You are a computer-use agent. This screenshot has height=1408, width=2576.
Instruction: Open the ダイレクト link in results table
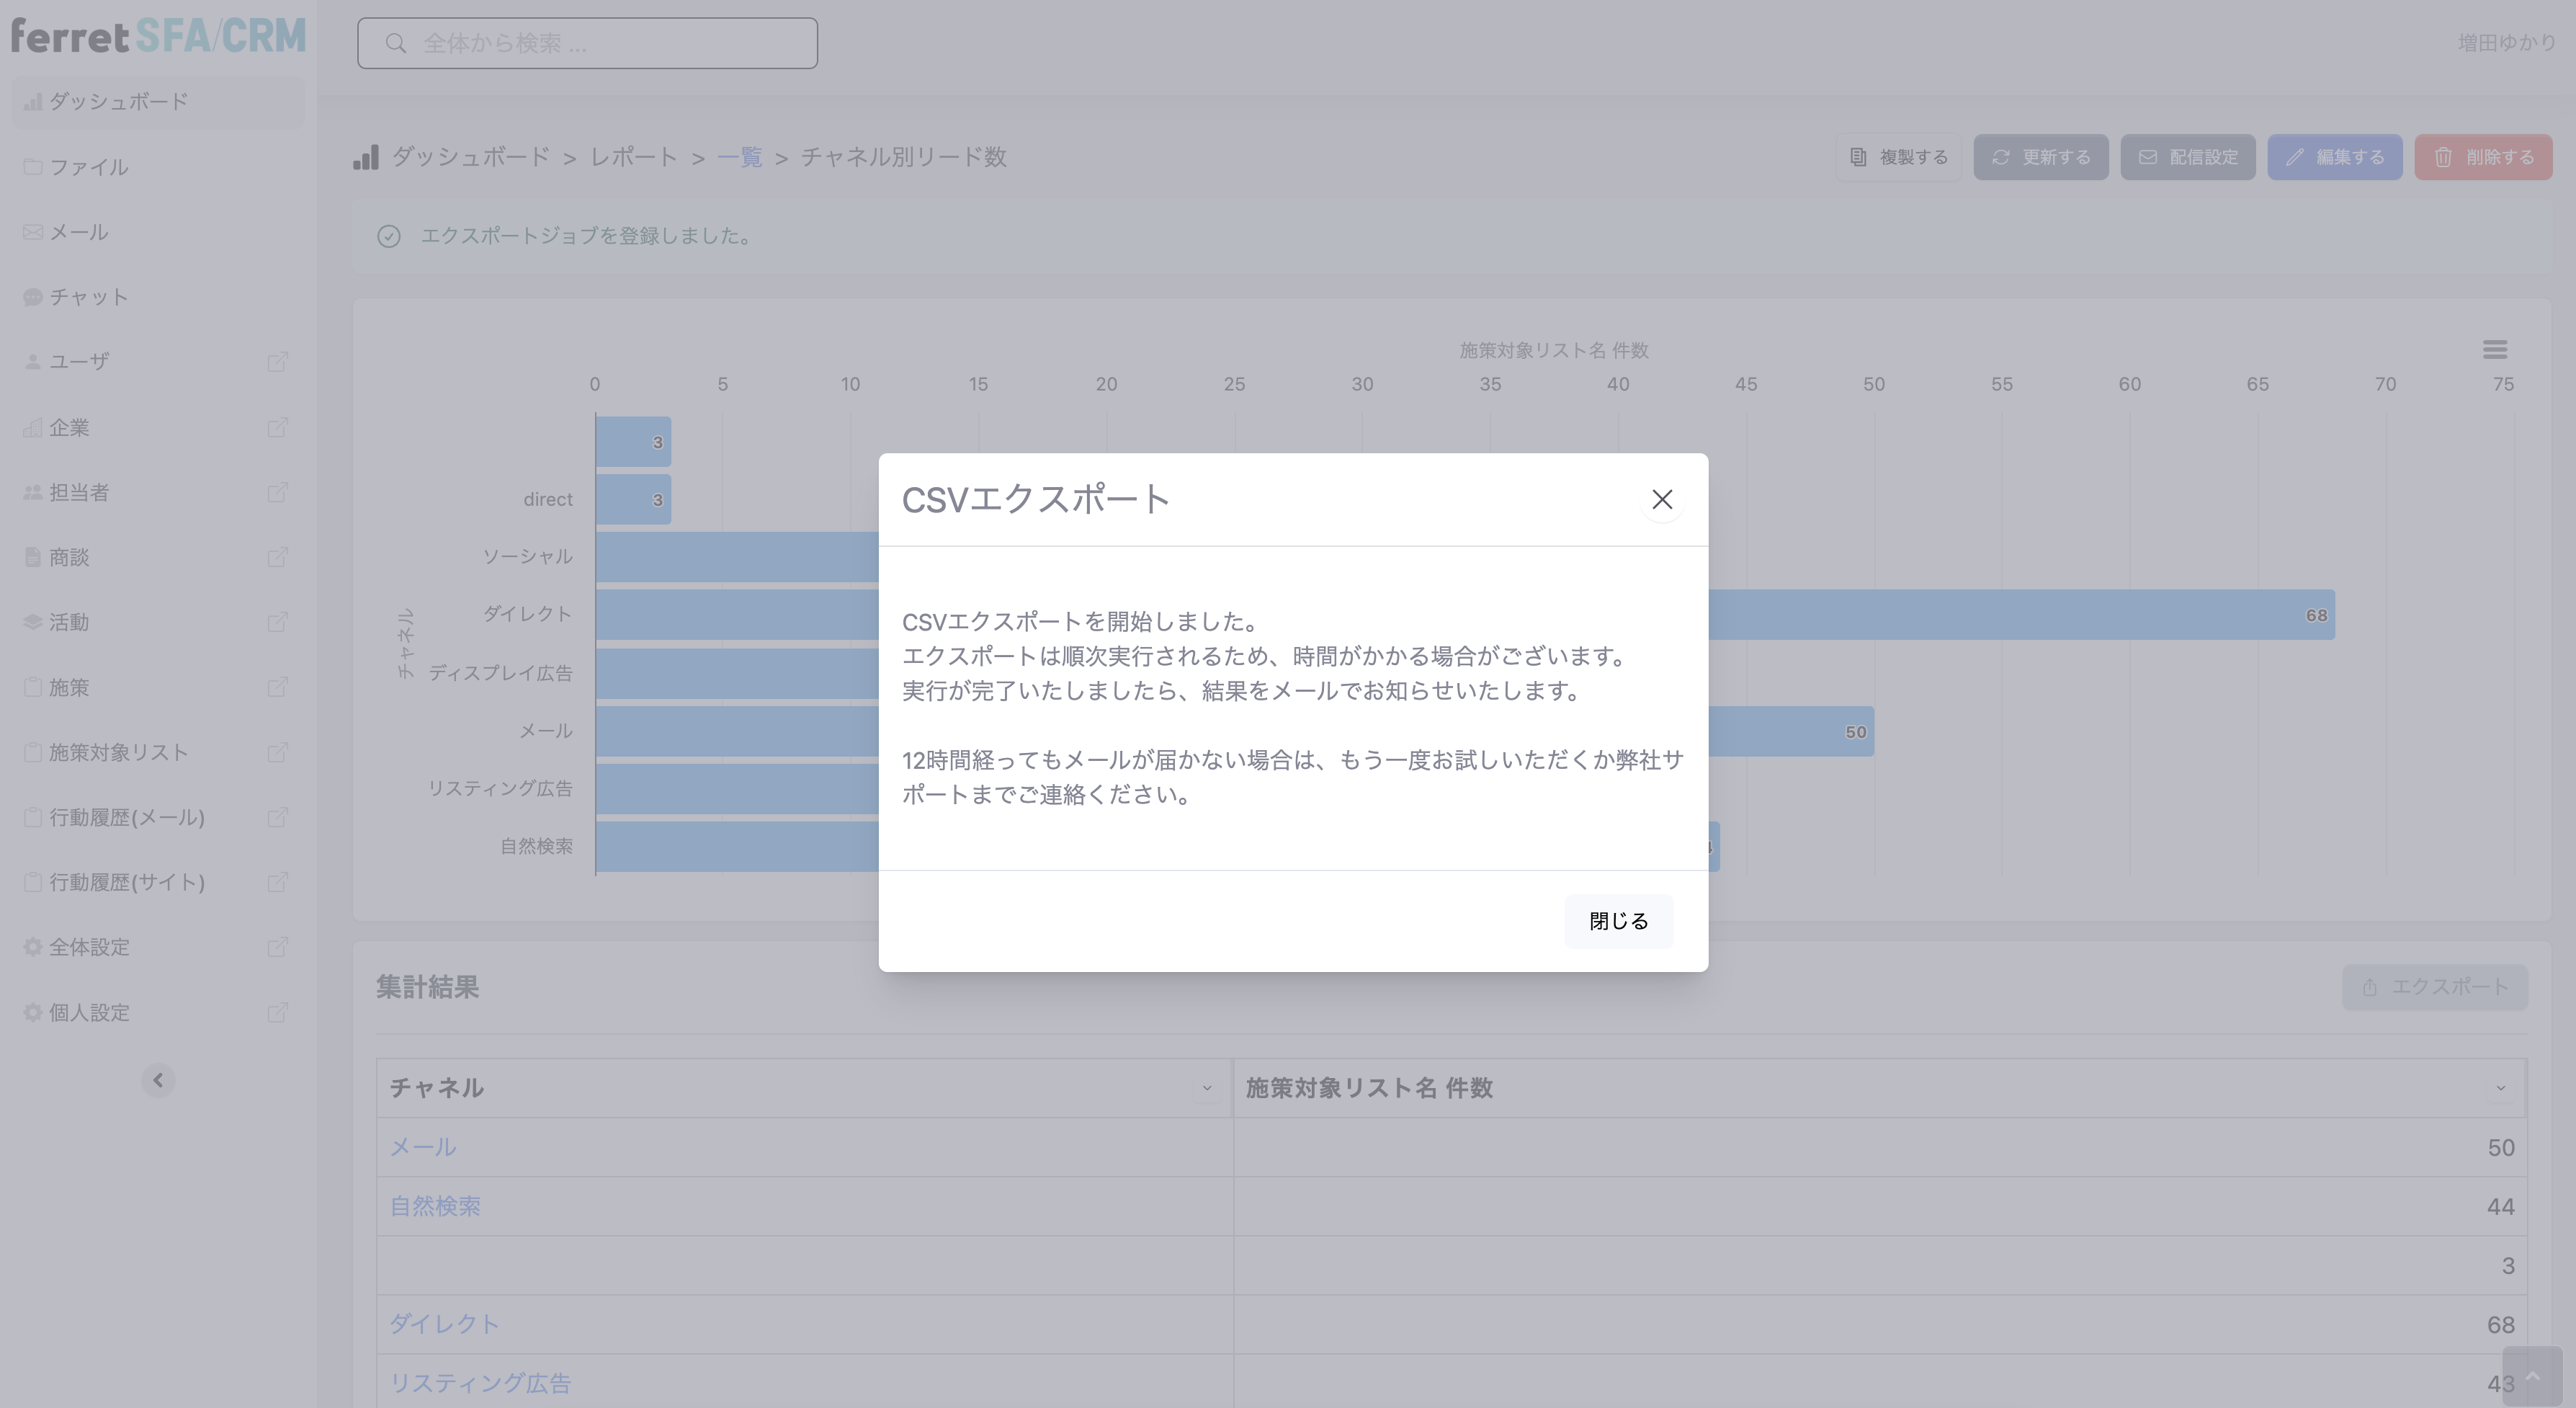point(444,1324)
